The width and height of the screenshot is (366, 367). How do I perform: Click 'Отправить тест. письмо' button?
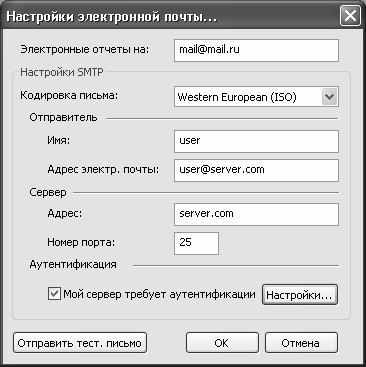[80, 343]
